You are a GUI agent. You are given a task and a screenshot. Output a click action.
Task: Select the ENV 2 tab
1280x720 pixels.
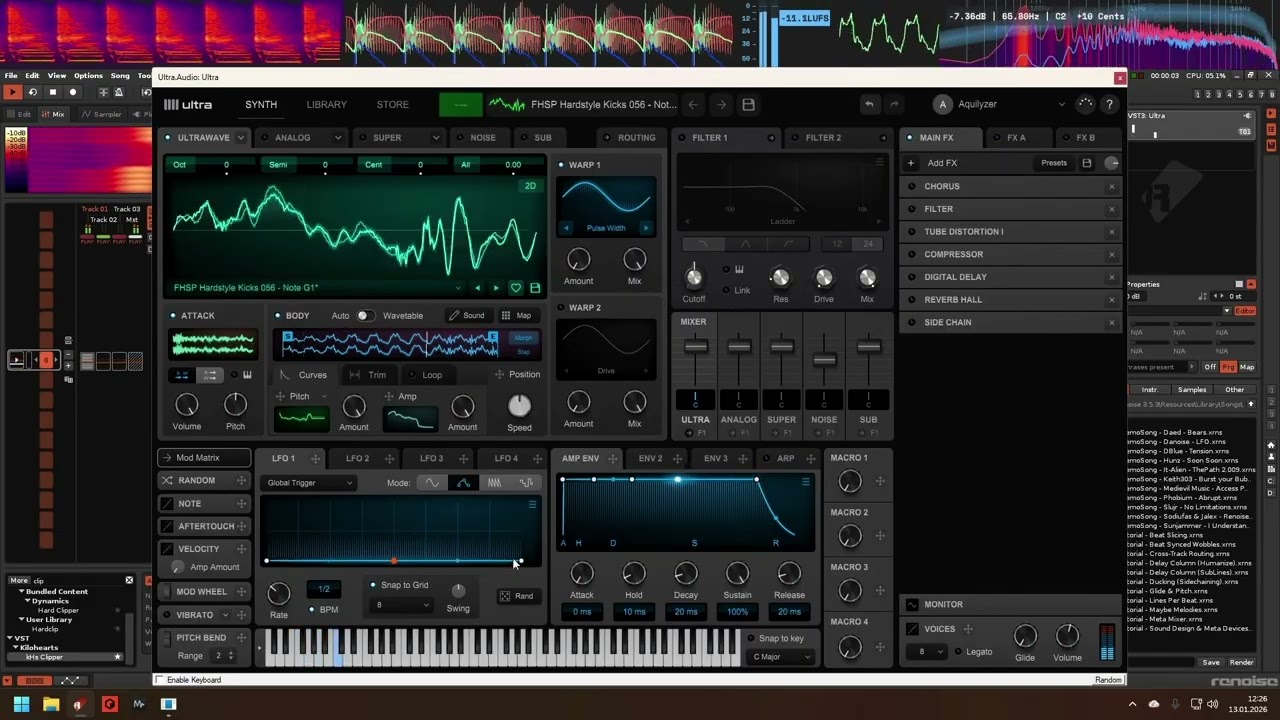tap(650, 459)
